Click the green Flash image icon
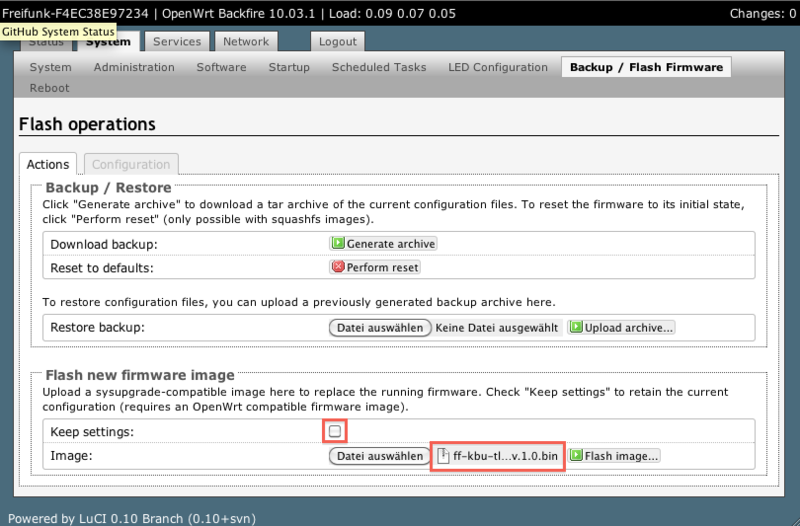 [576, 455]
